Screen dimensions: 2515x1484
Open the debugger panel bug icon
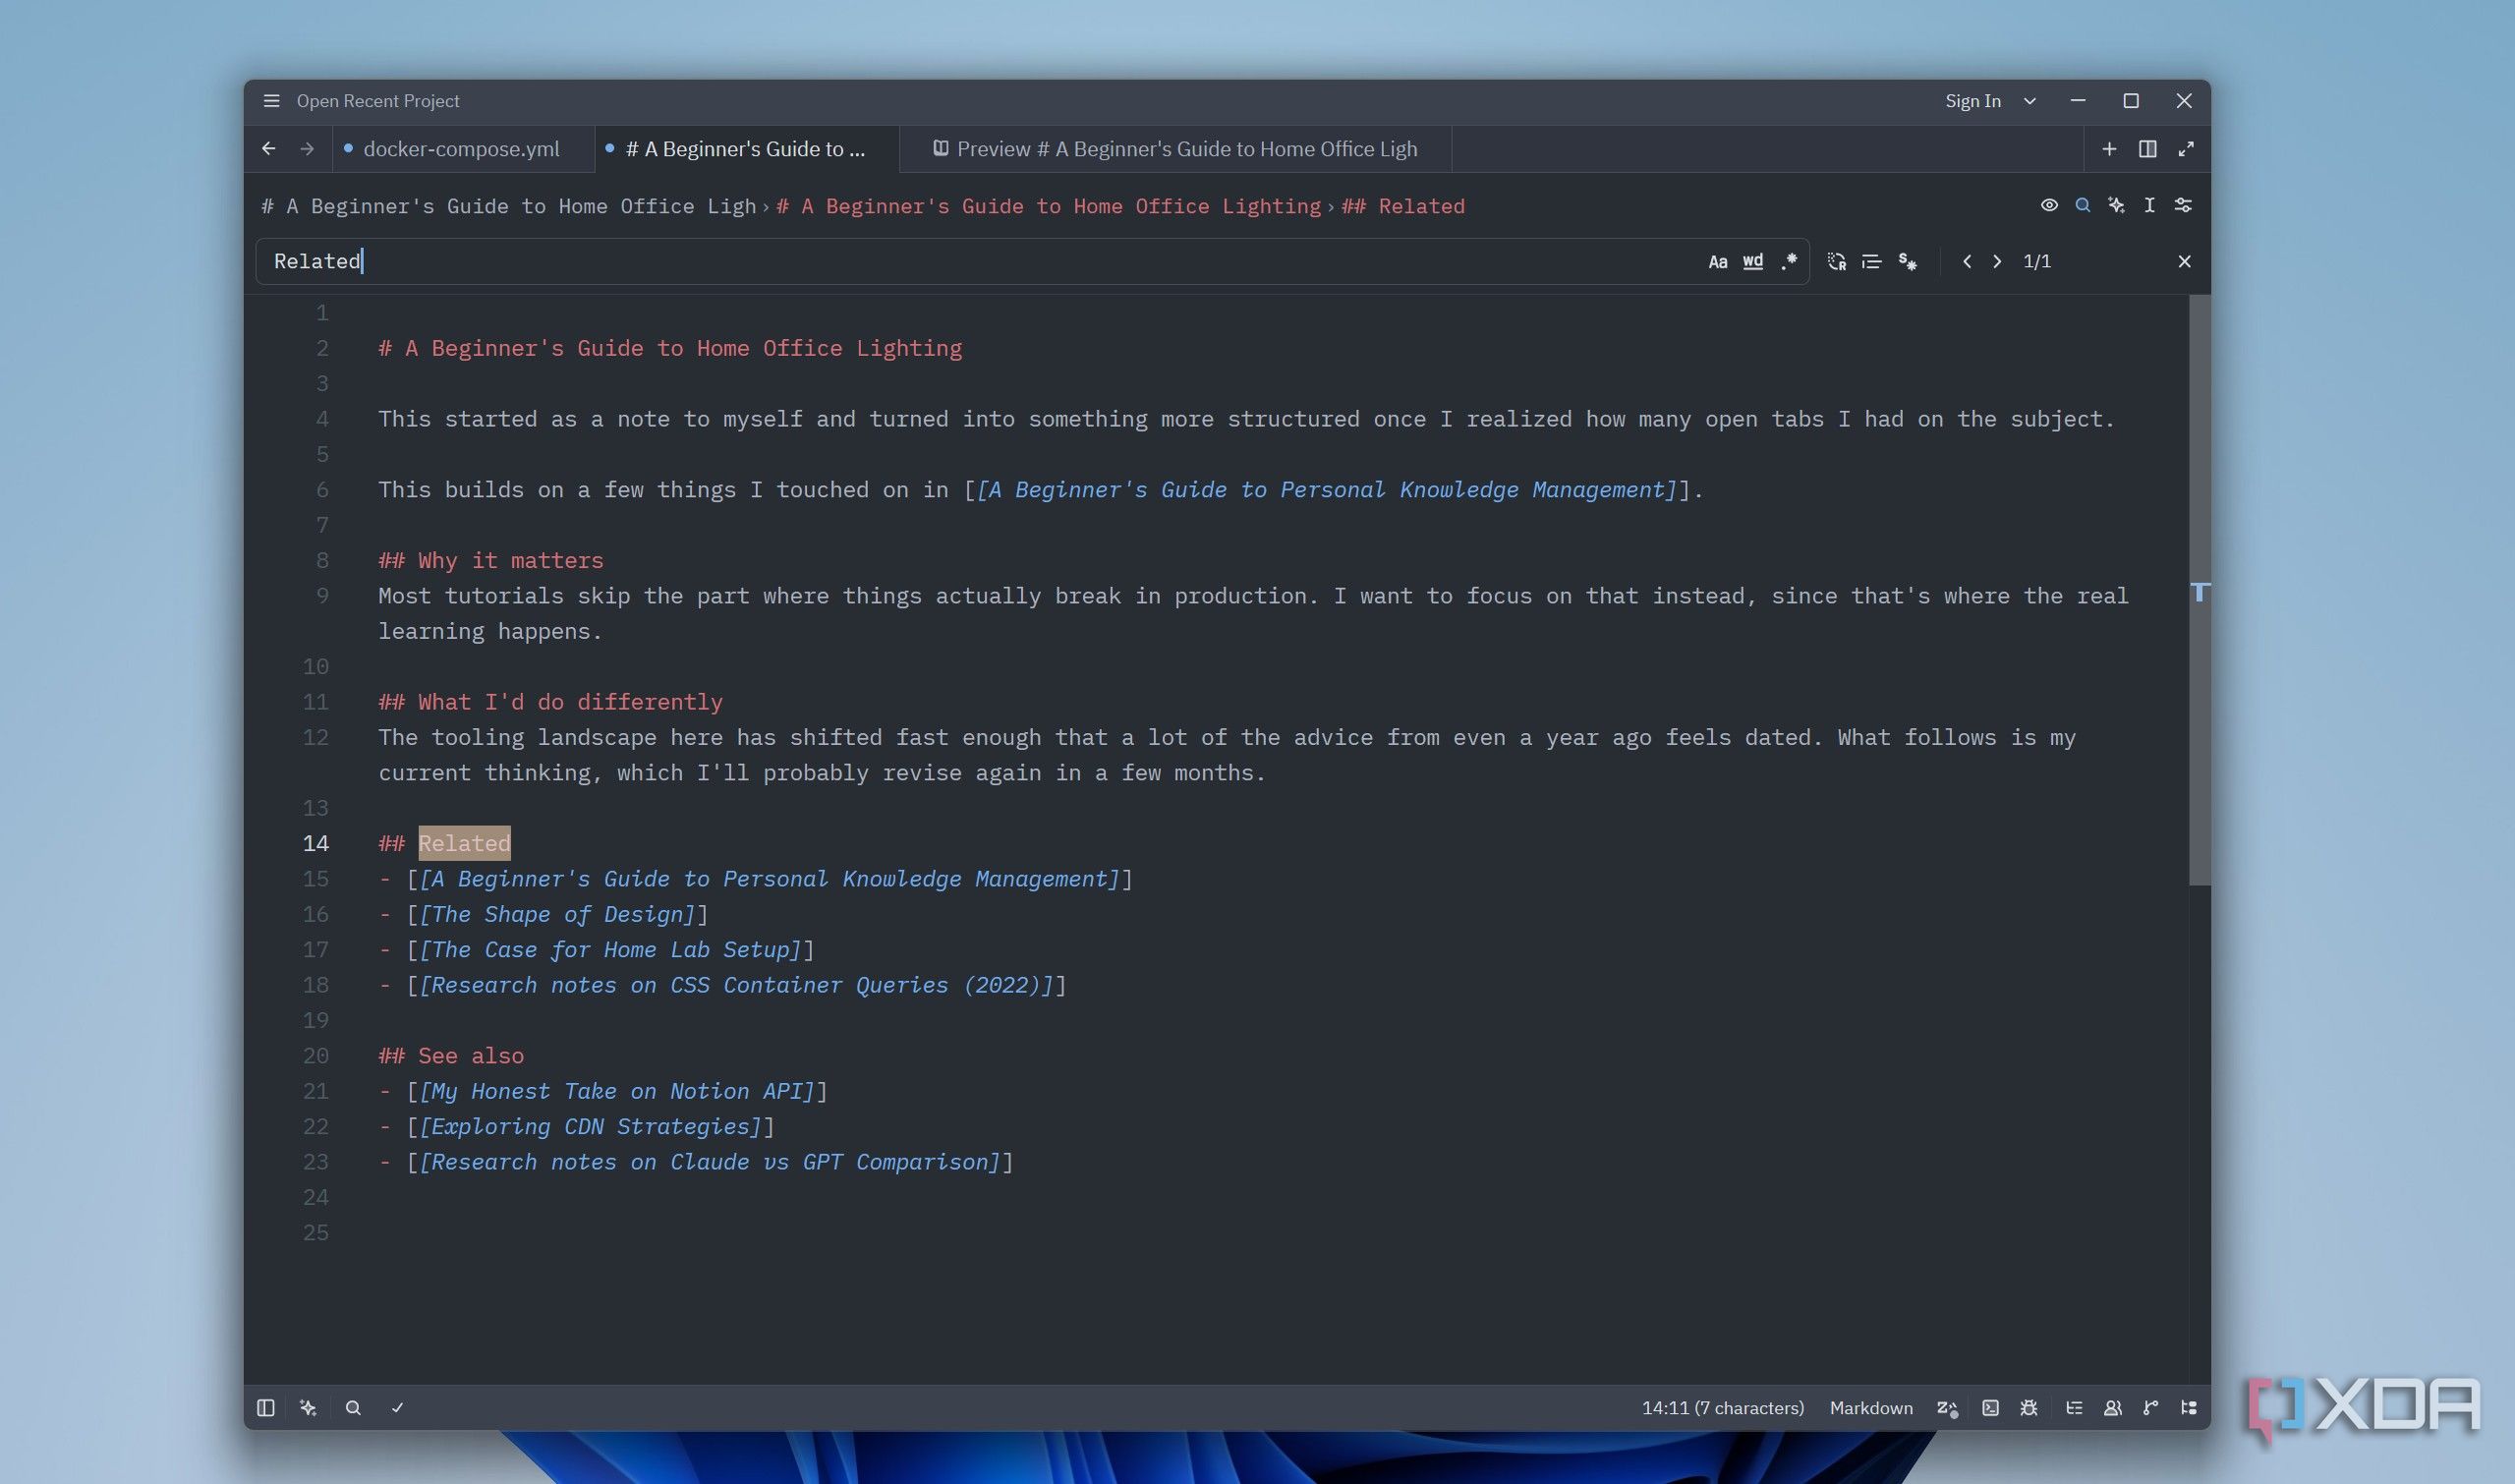[x=2029, y=1408]
